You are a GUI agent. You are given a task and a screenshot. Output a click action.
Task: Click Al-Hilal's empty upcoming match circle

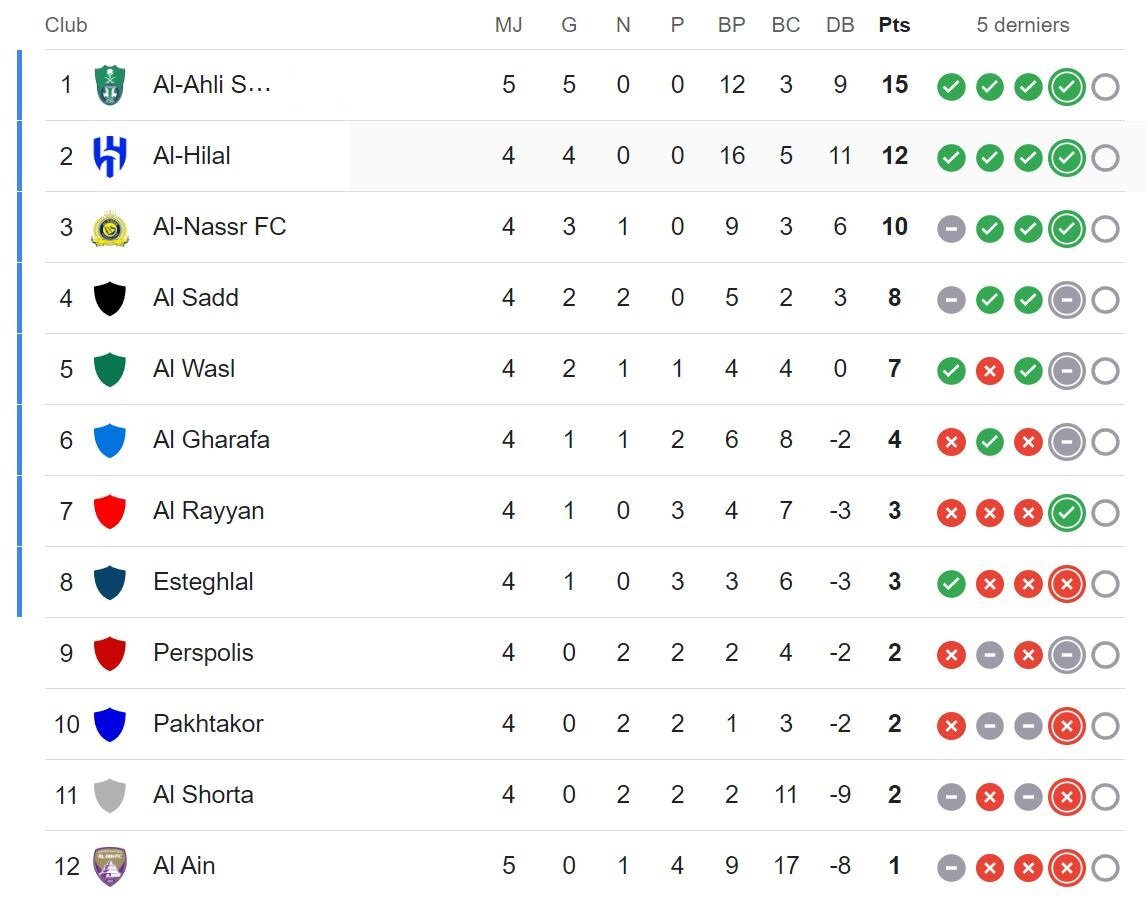pos(1105,158)
